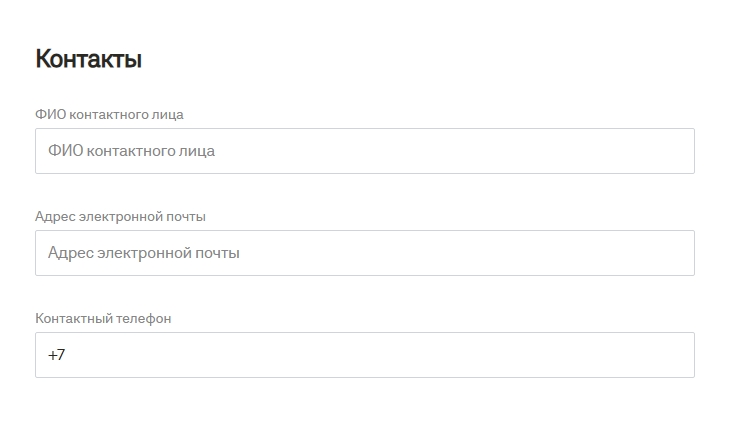Select the first field under Контакты

click(x=364, y=151)
